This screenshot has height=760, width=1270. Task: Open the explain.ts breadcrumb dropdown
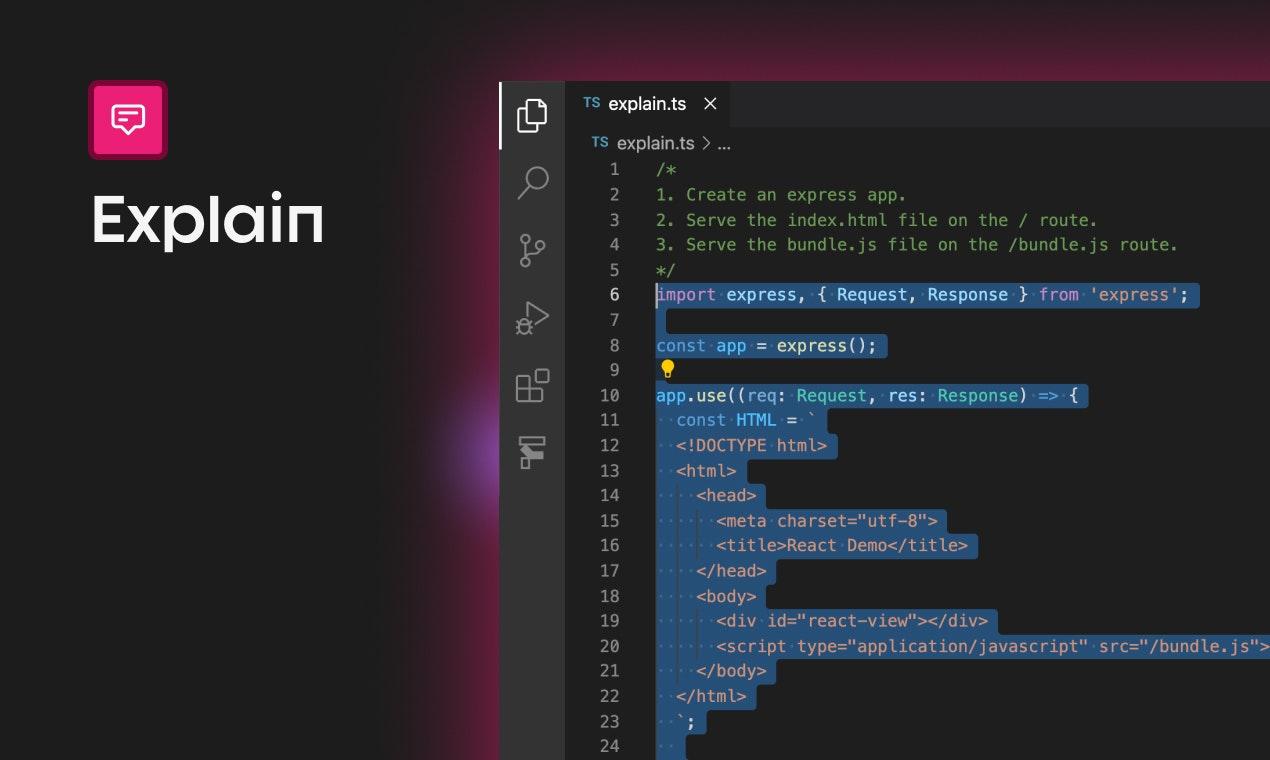[655, 143]
